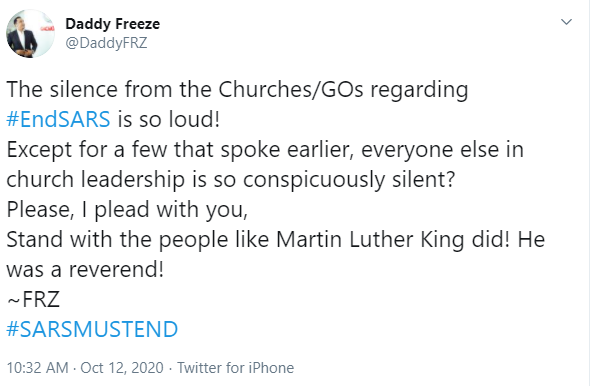
Task: Open the Daddy Freeze display name
Action: coord(113,24)
